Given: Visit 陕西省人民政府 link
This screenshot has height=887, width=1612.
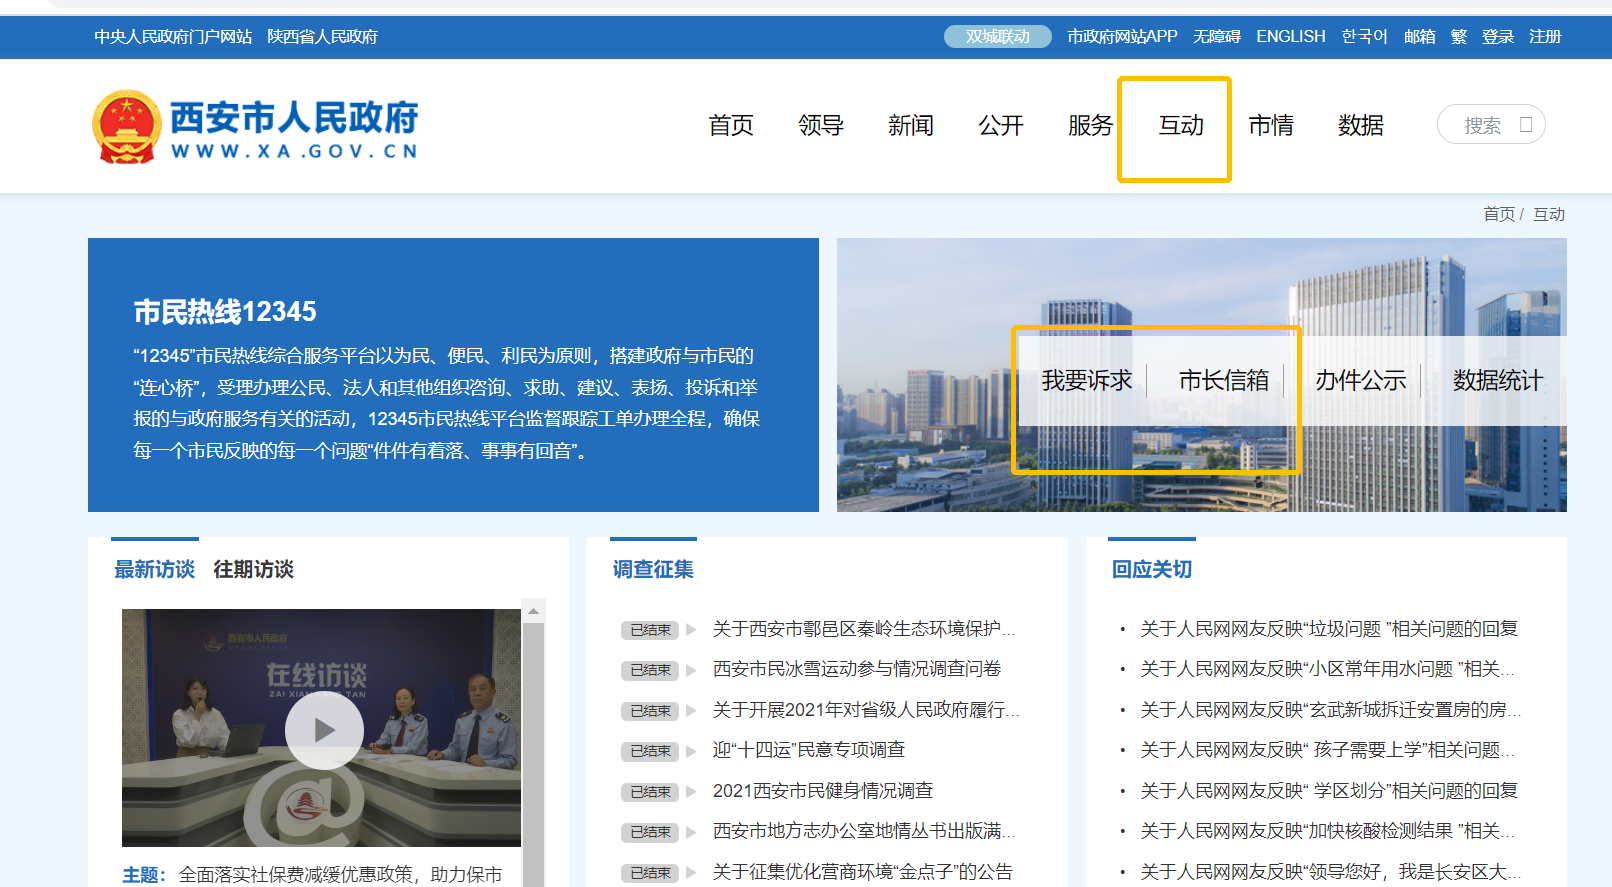Looking at the screenshot, I should click(x=322, y=37).
